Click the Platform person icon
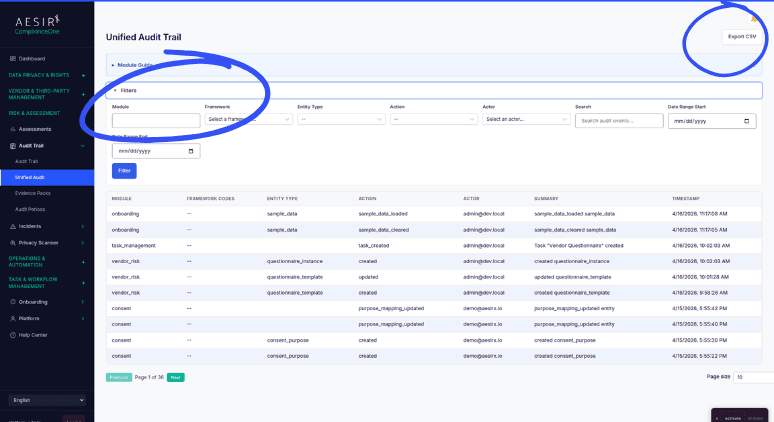The width and height of the screenshot is (774, 422). coord(13,319)
